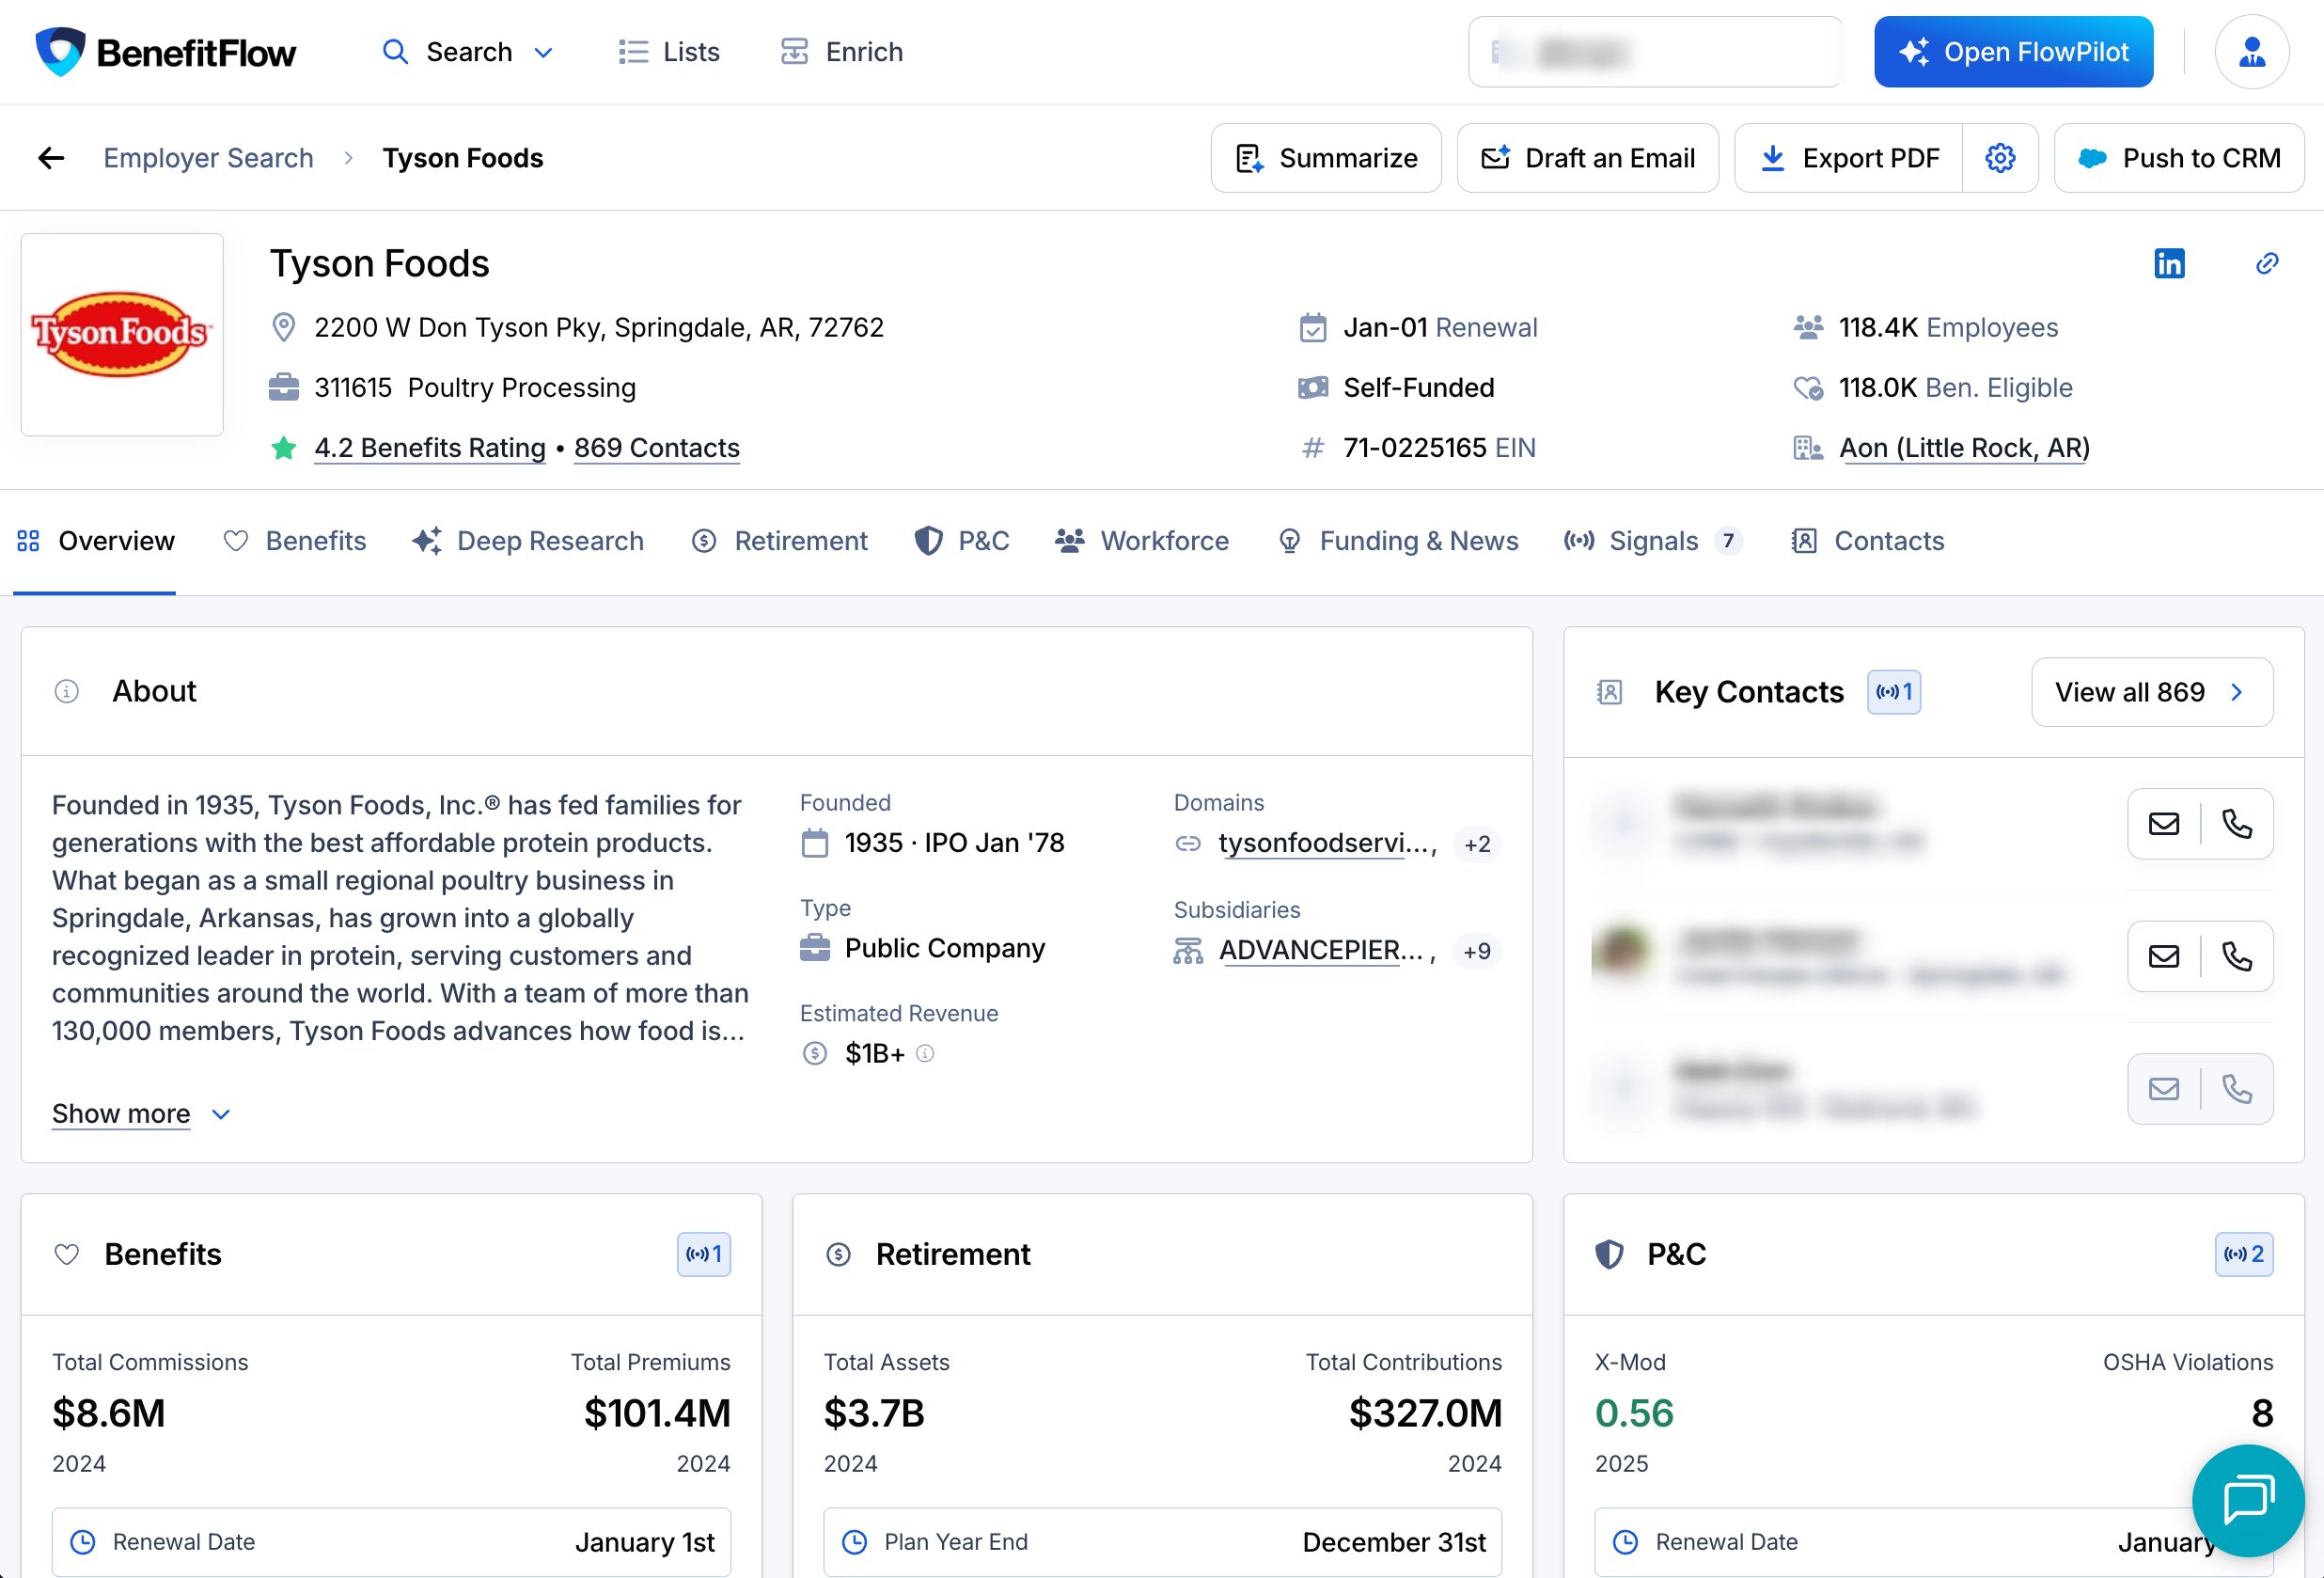
Task: Open the Funding & News tab
Action: [x=1398, y=541]
